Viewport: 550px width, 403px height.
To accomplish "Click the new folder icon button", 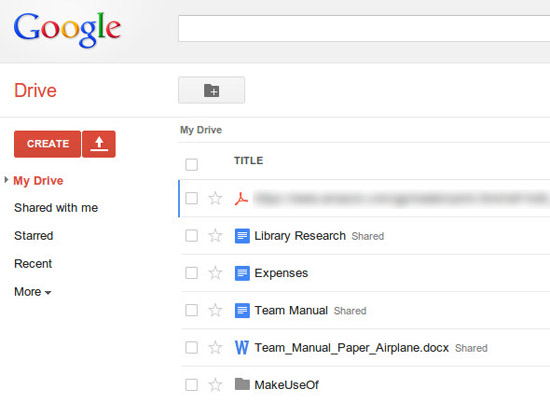I will coord(212,90).
